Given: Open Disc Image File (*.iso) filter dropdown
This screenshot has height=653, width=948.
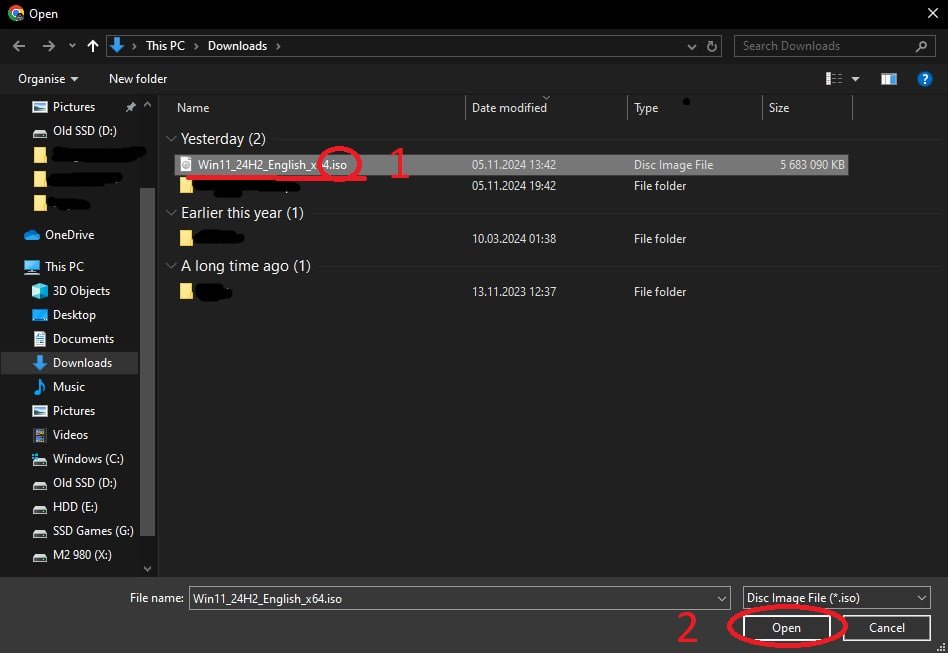Looking at the screenshot, I should [x=836, y=598].
